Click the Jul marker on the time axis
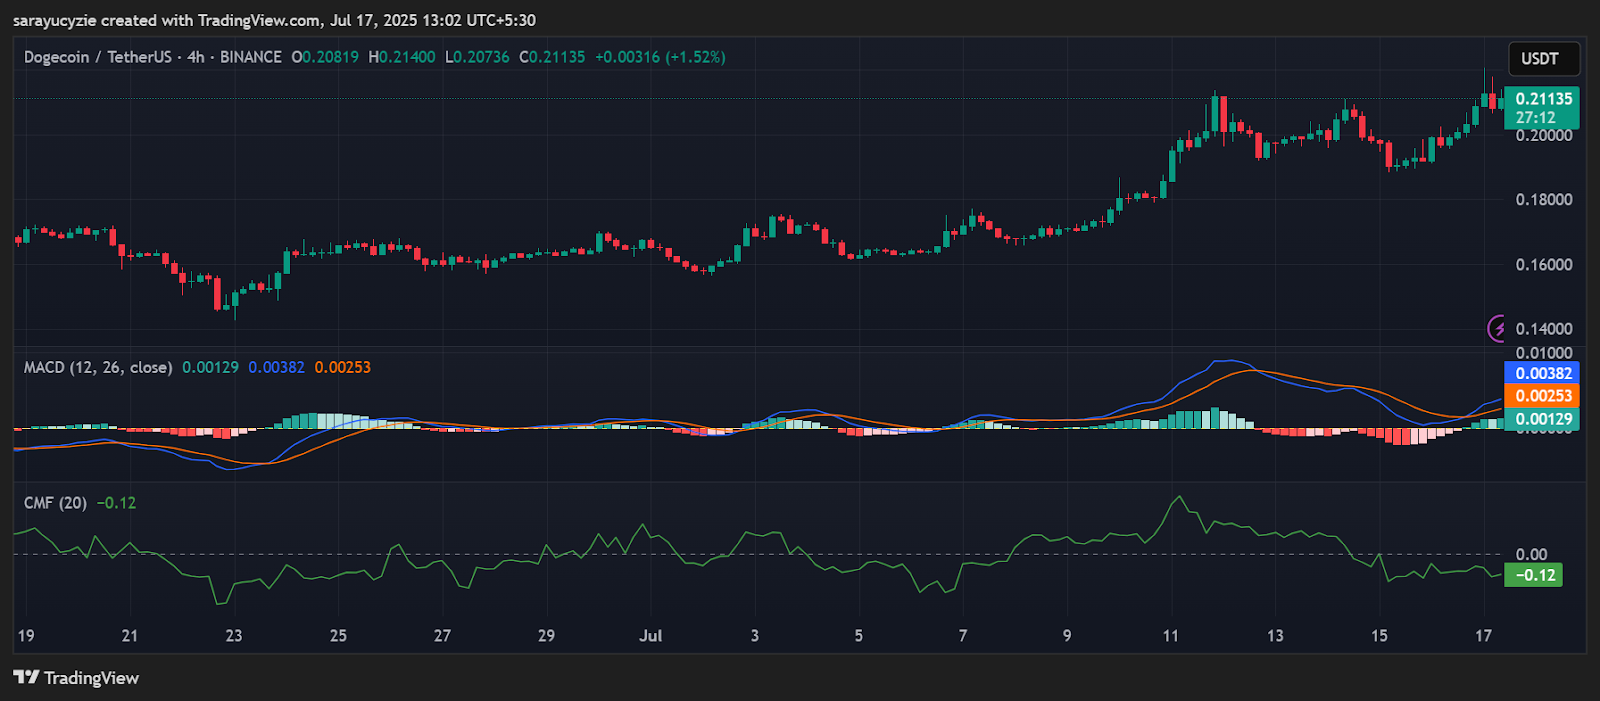This screenshot has width=1600, height=701. click(x=651, y=636)
